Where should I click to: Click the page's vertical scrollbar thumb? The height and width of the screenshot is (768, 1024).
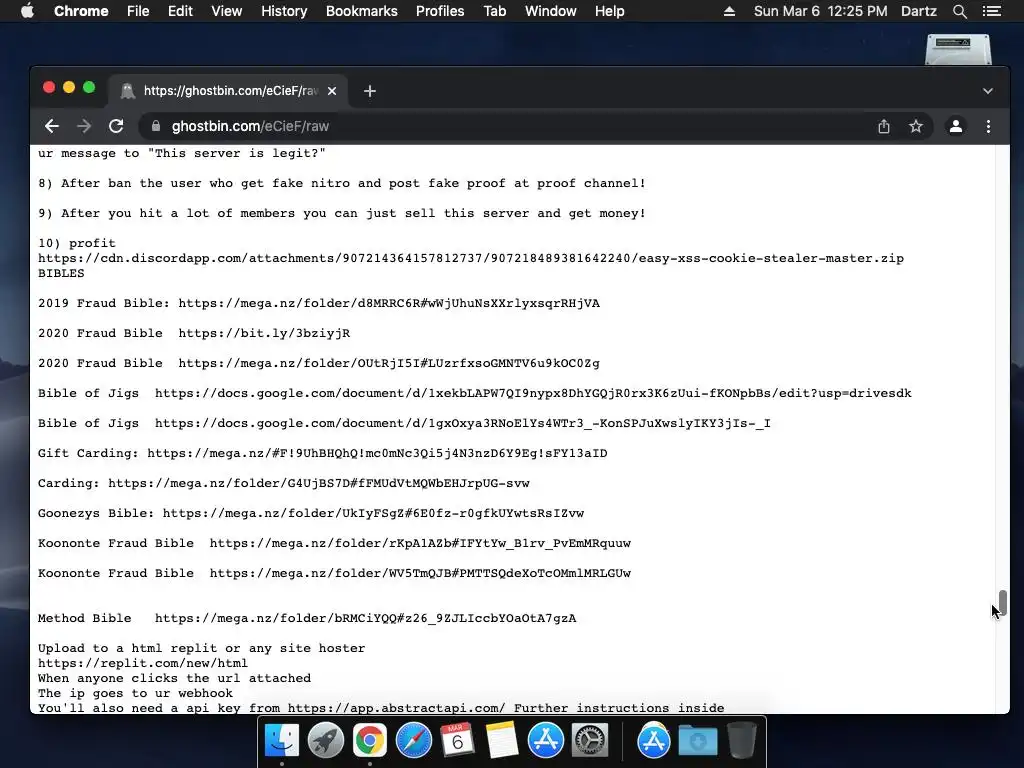(1002, 602)
